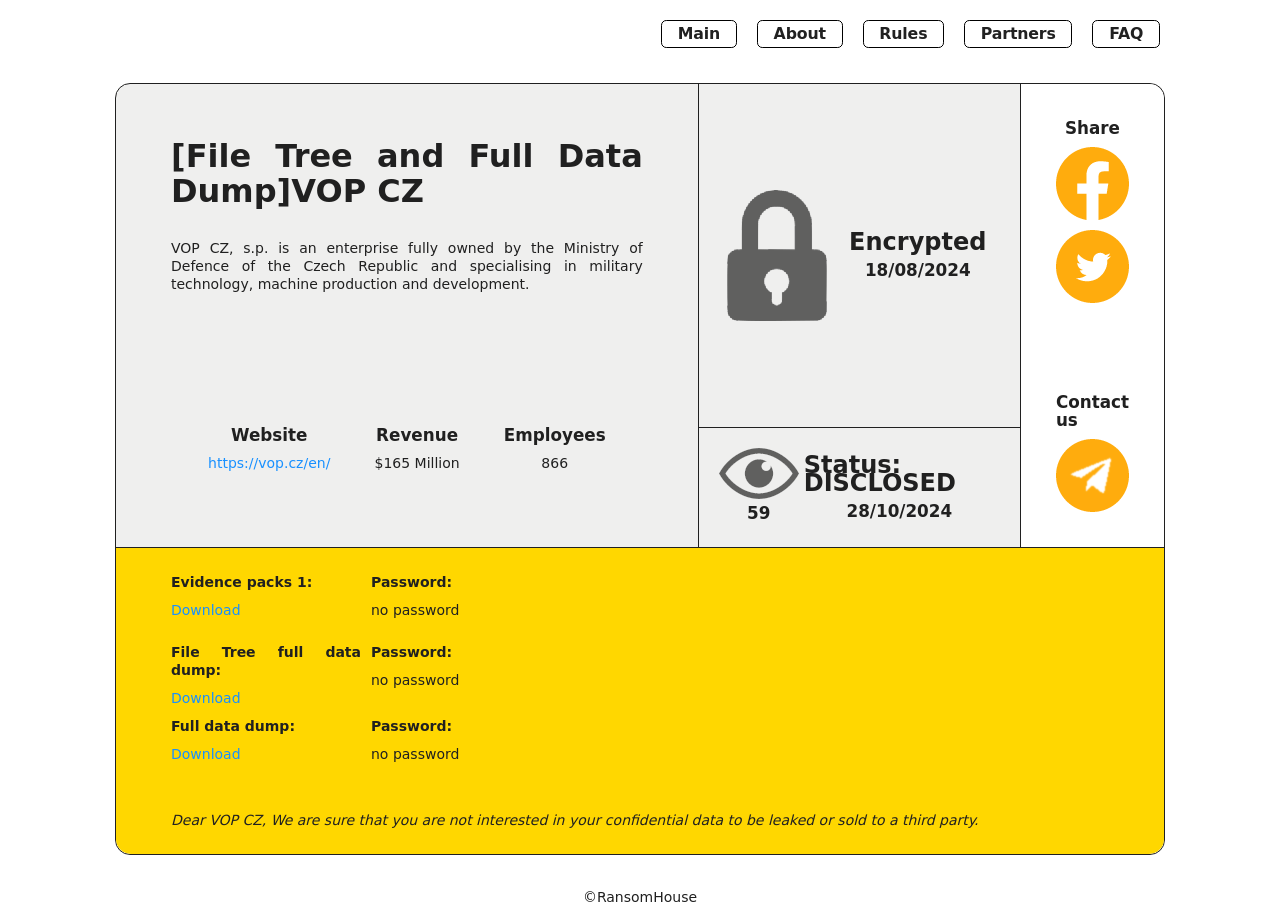Click the eye views icon
Image resolution: width=1280 pixels, height=924 pixels.
pyautogui.click(x=758, y=473)
